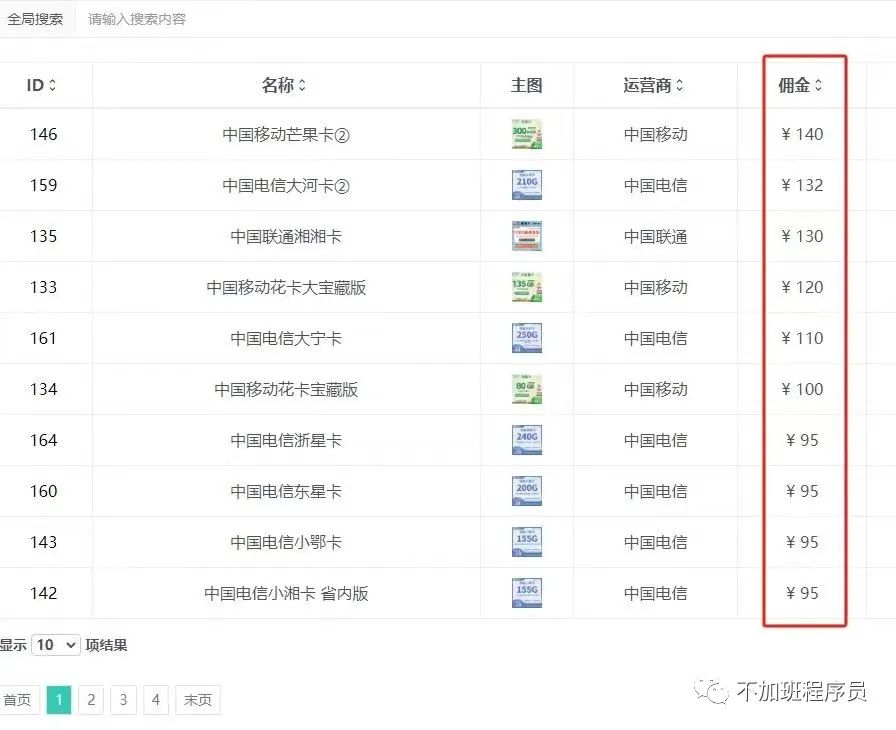Click ID cell 164
Image resolution: width=896 pixels, height=730 pixels.
(x=43, y=440)
